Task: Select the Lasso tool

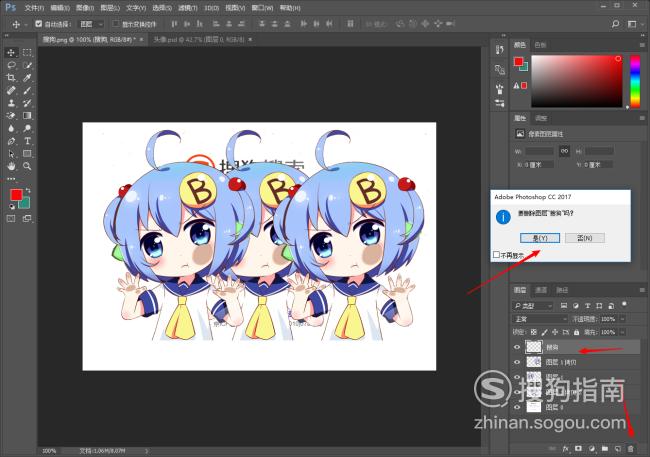Action: [11, 65]
